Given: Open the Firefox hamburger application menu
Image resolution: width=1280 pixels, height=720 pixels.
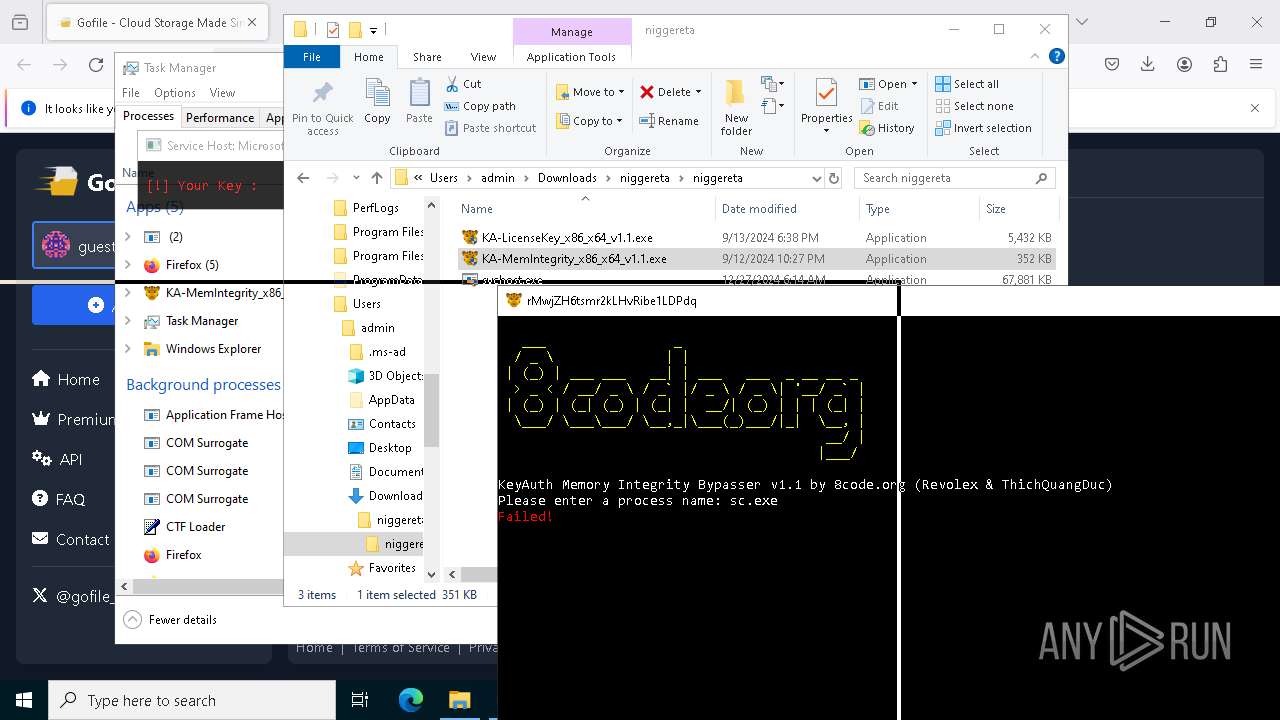Looking at the screenshot, I should point(1256,65).
